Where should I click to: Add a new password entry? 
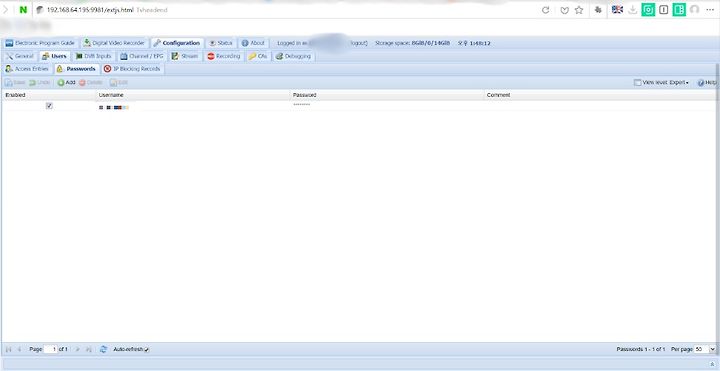tap(67, 83)
